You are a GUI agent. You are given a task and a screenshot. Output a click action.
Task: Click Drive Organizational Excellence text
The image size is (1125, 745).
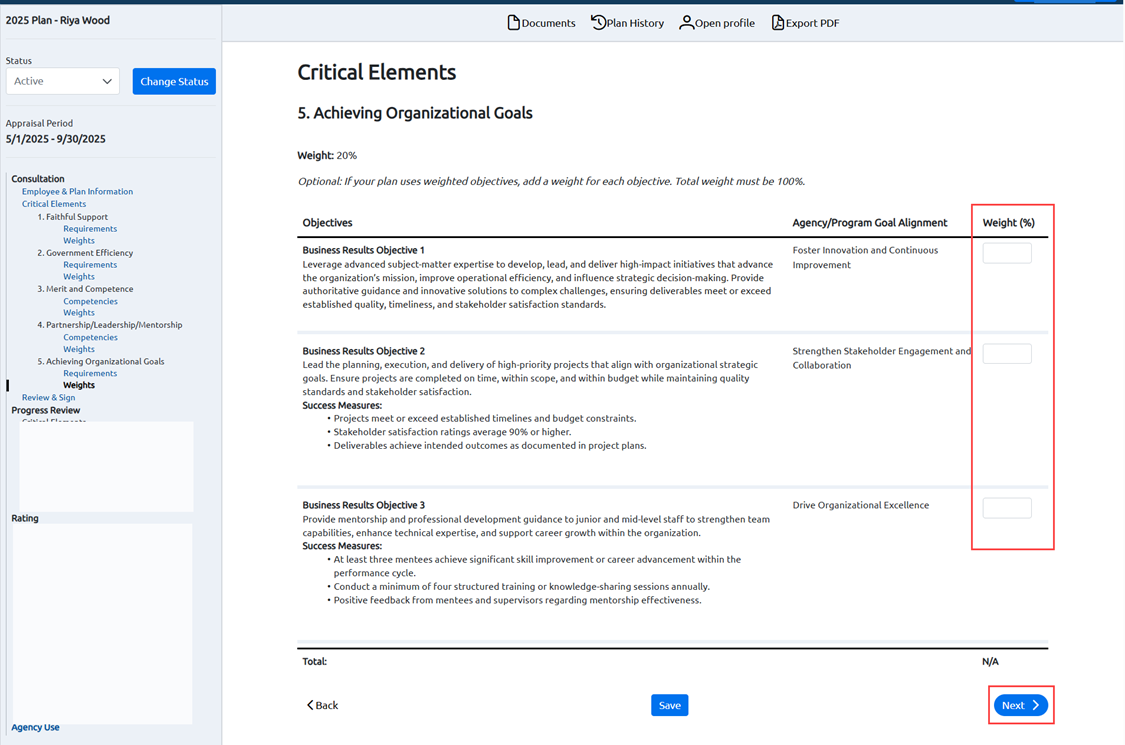coord(860,505)
